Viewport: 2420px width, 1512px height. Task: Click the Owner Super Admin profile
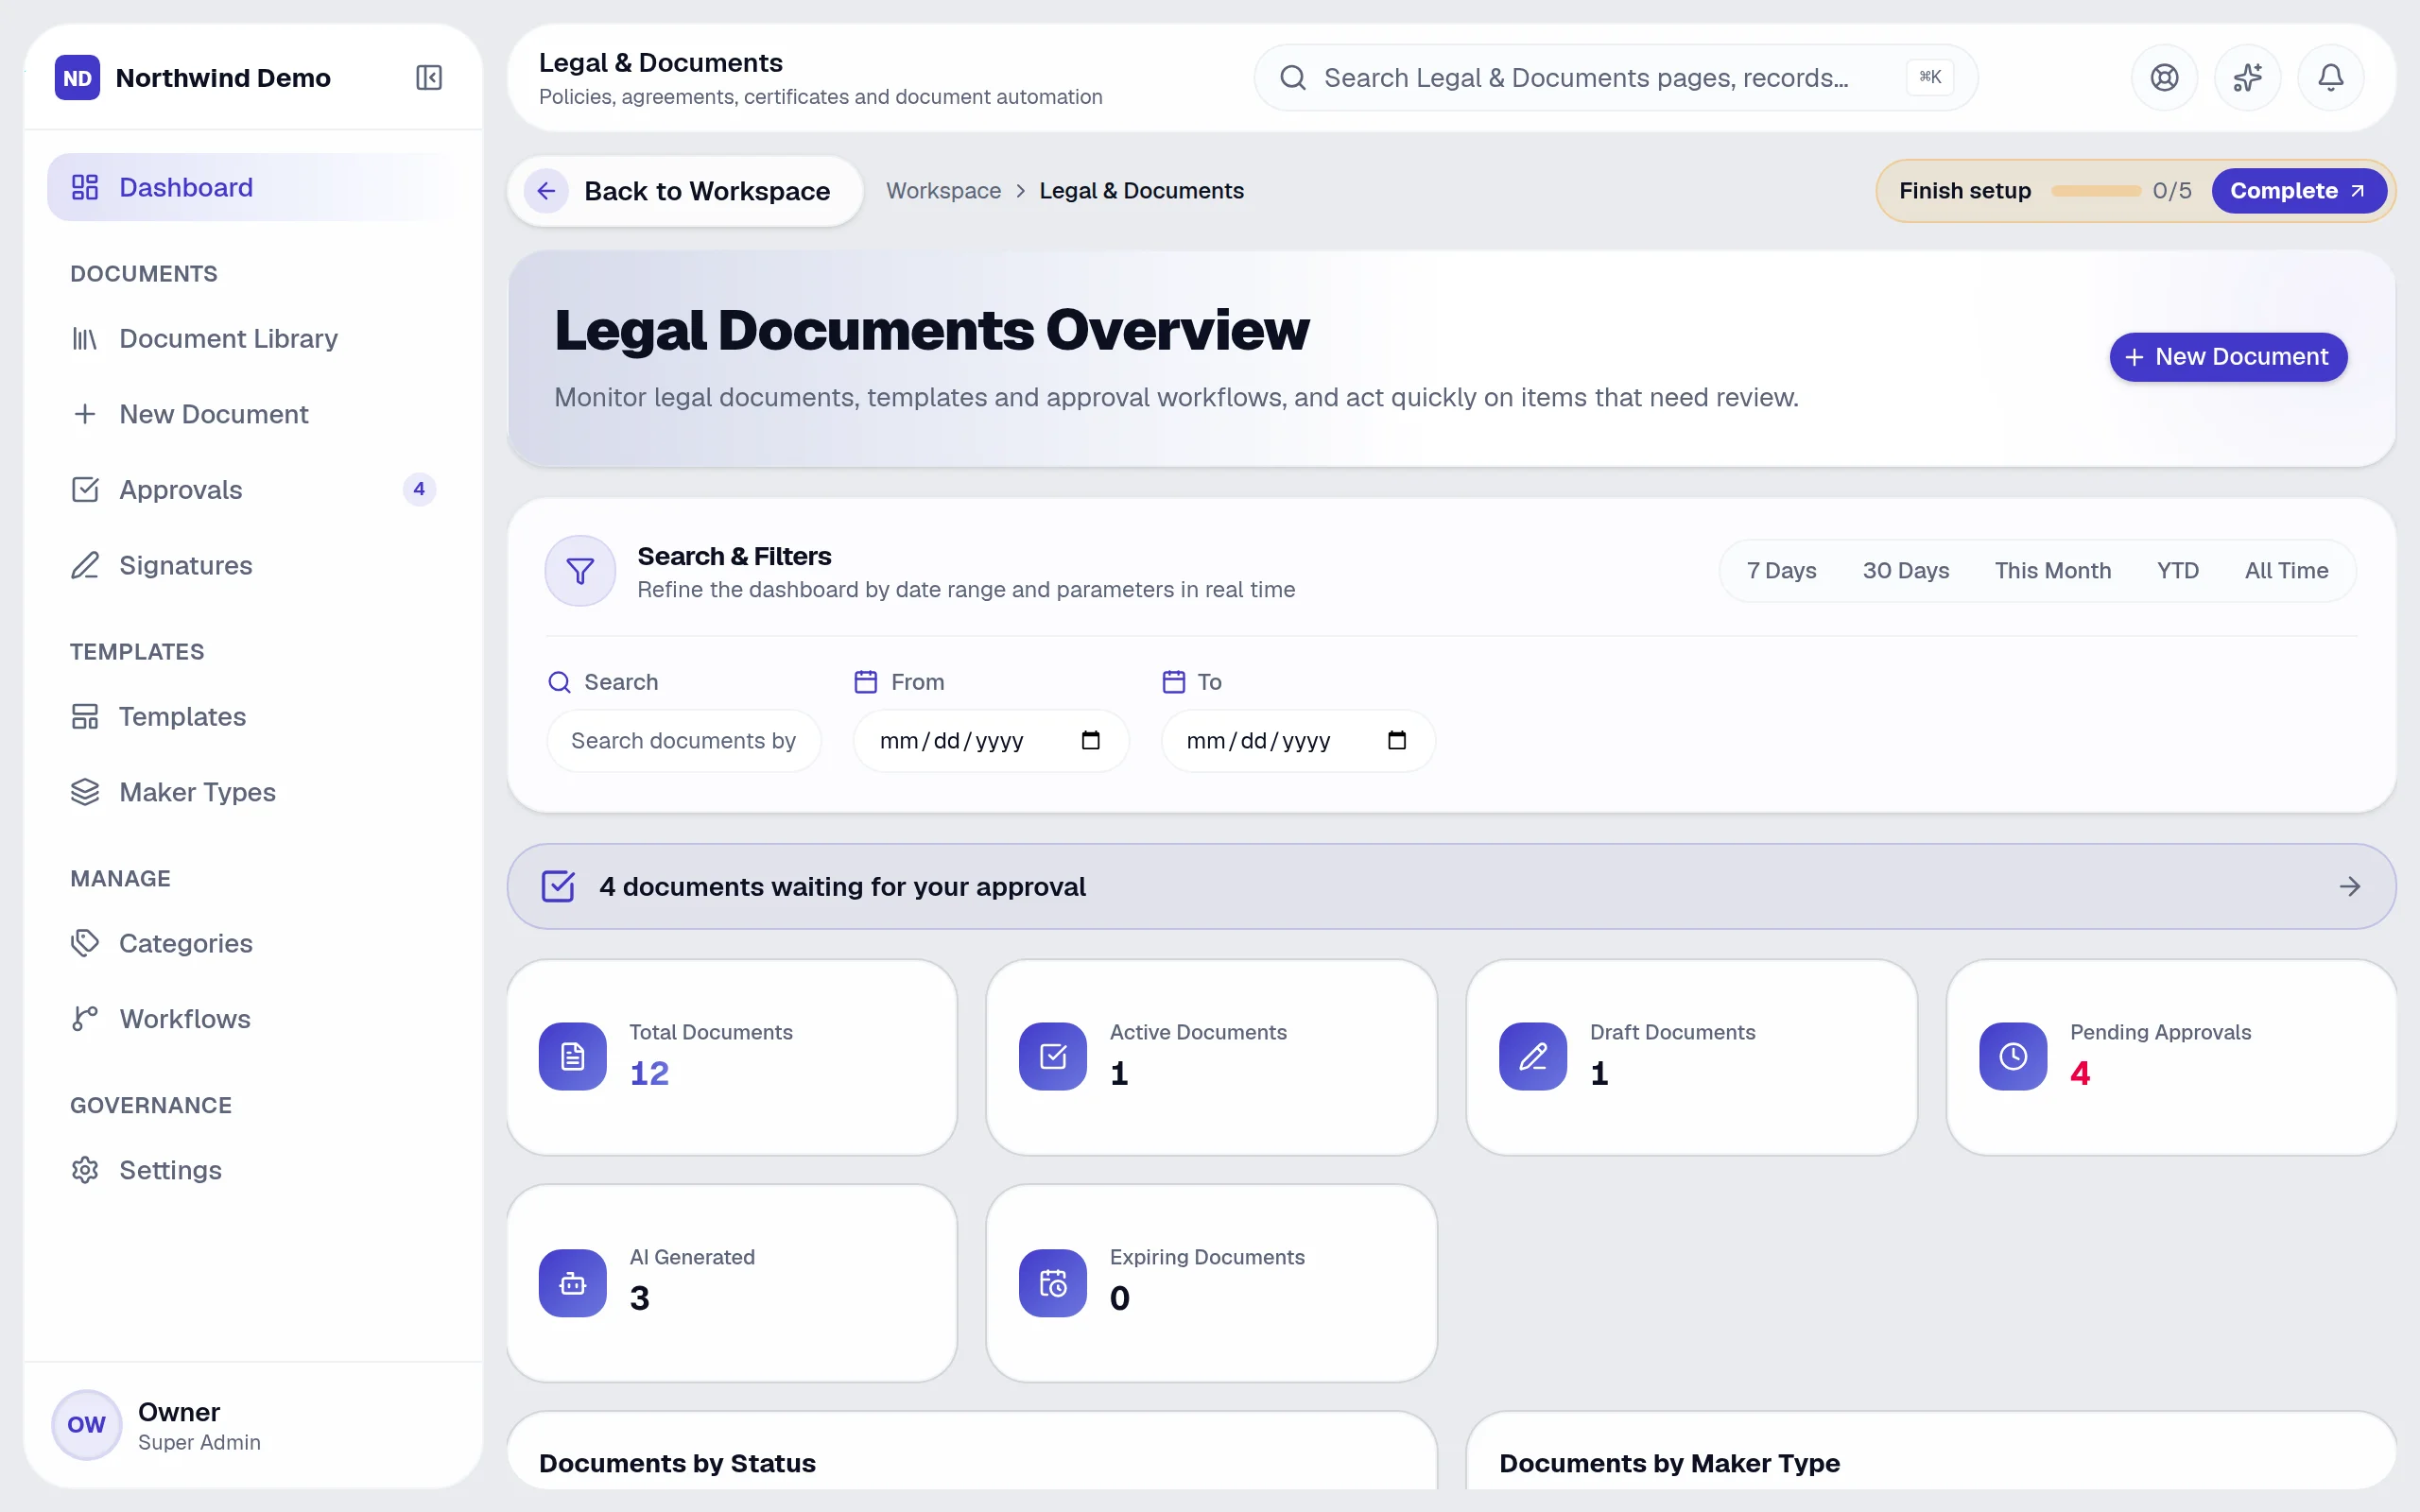point(253,1424)
